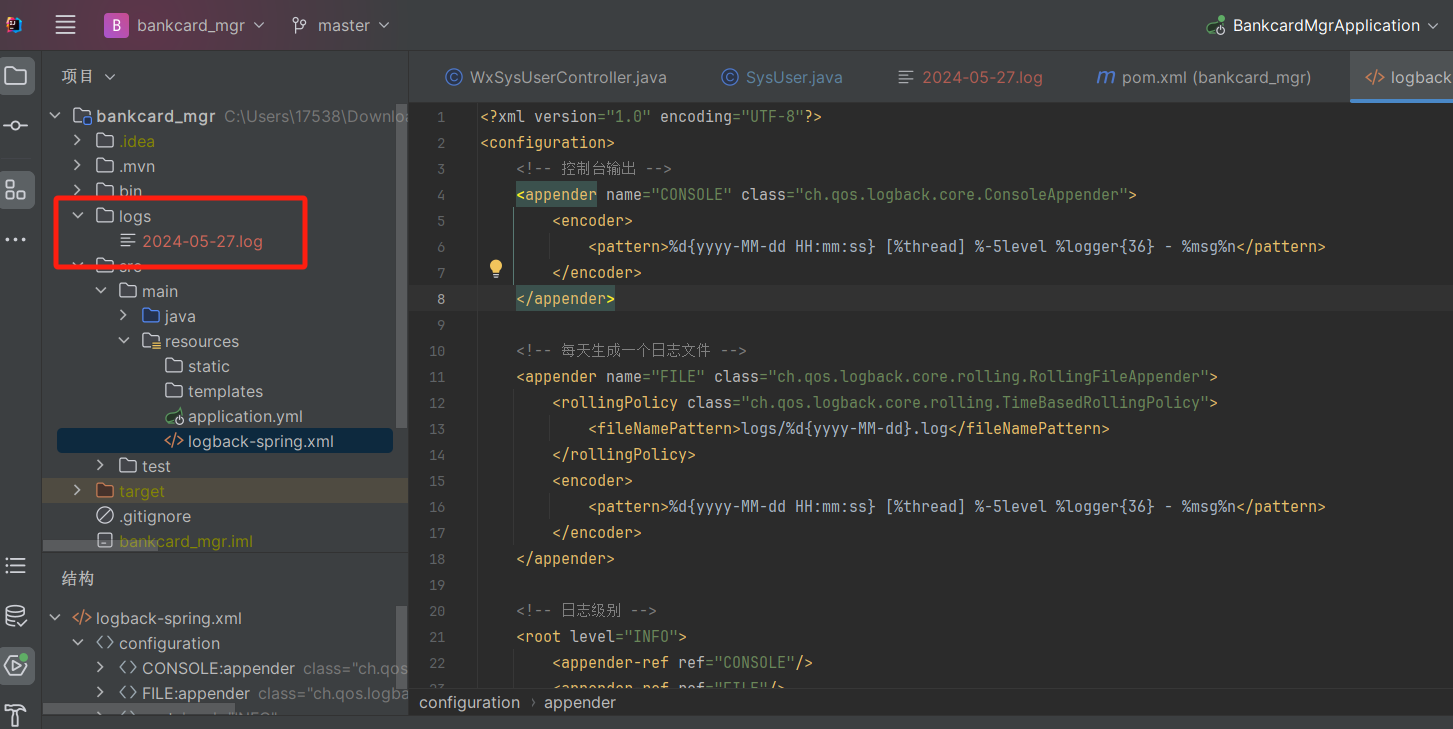The height and width of the screenshot is (729, 1453).
Task: Click the fileNamePattern line of code
Action: [x=849, y=428]
